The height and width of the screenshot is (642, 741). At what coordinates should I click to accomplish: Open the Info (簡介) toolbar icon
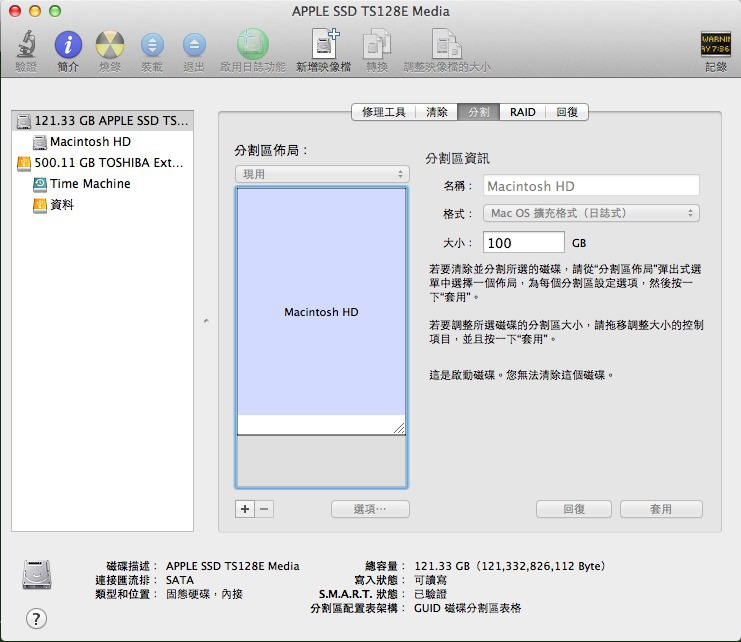68,45
